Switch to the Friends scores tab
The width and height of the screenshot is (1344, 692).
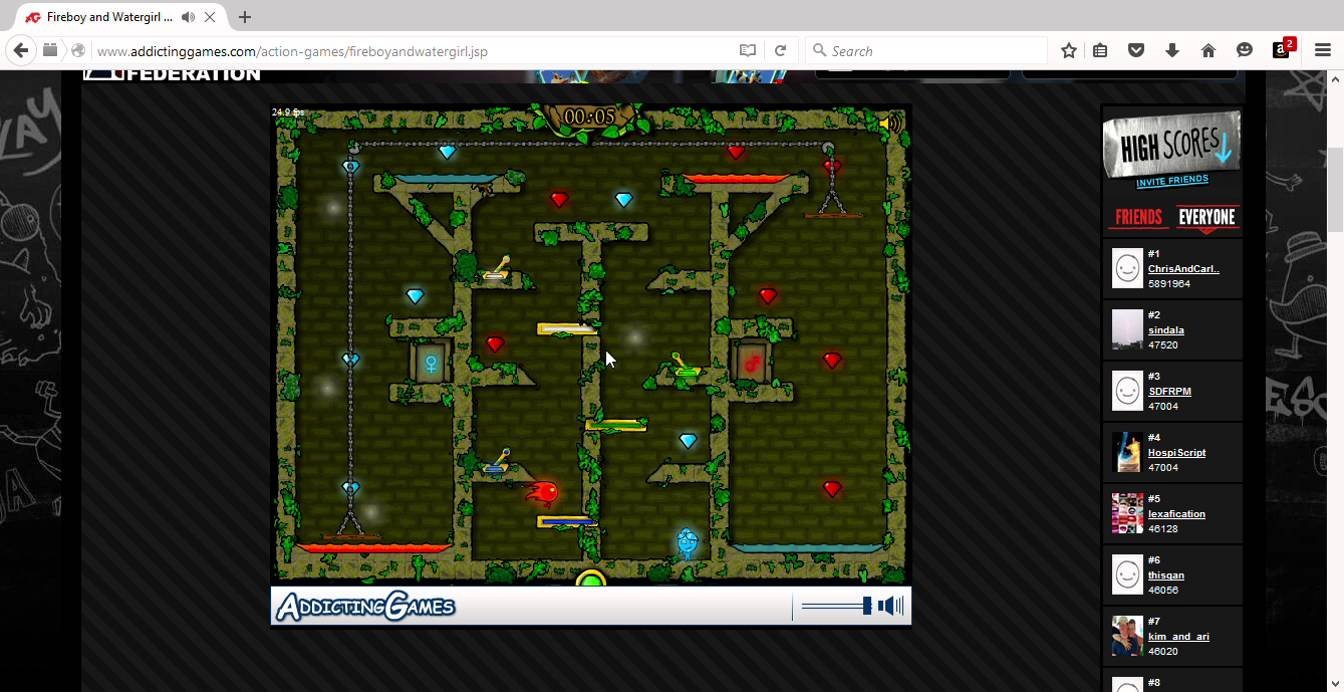click(x=1138, y=217)
